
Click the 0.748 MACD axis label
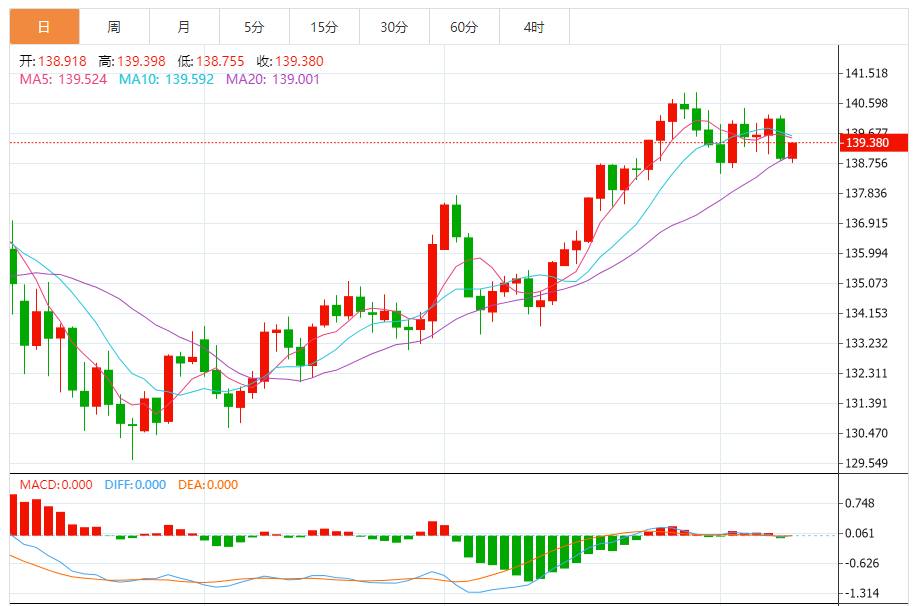point(859,503)
